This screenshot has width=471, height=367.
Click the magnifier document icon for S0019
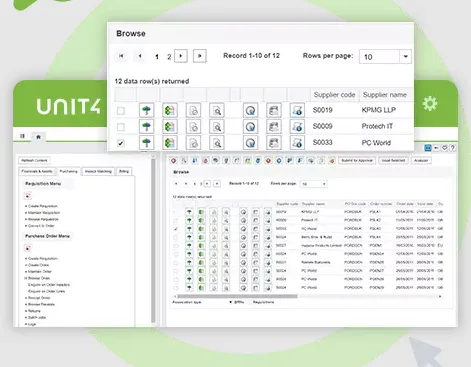pos(217,110)
